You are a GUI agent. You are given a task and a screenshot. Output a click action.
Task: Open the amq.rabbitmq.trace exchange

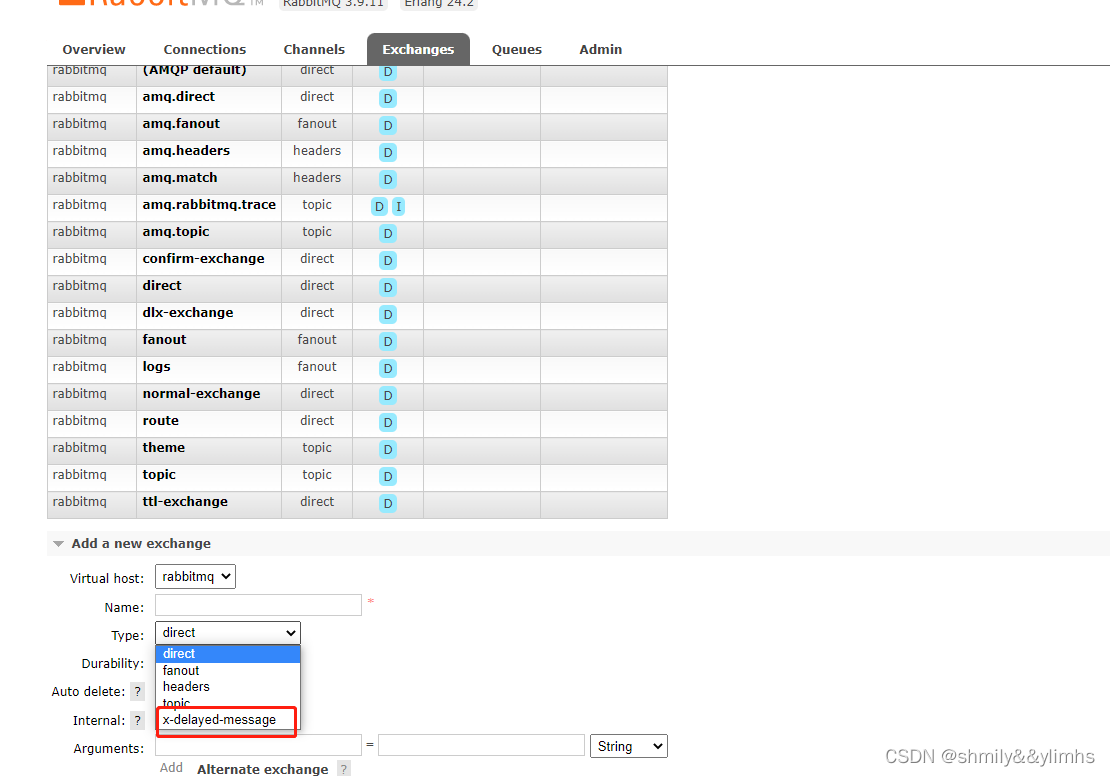[209, 205]
